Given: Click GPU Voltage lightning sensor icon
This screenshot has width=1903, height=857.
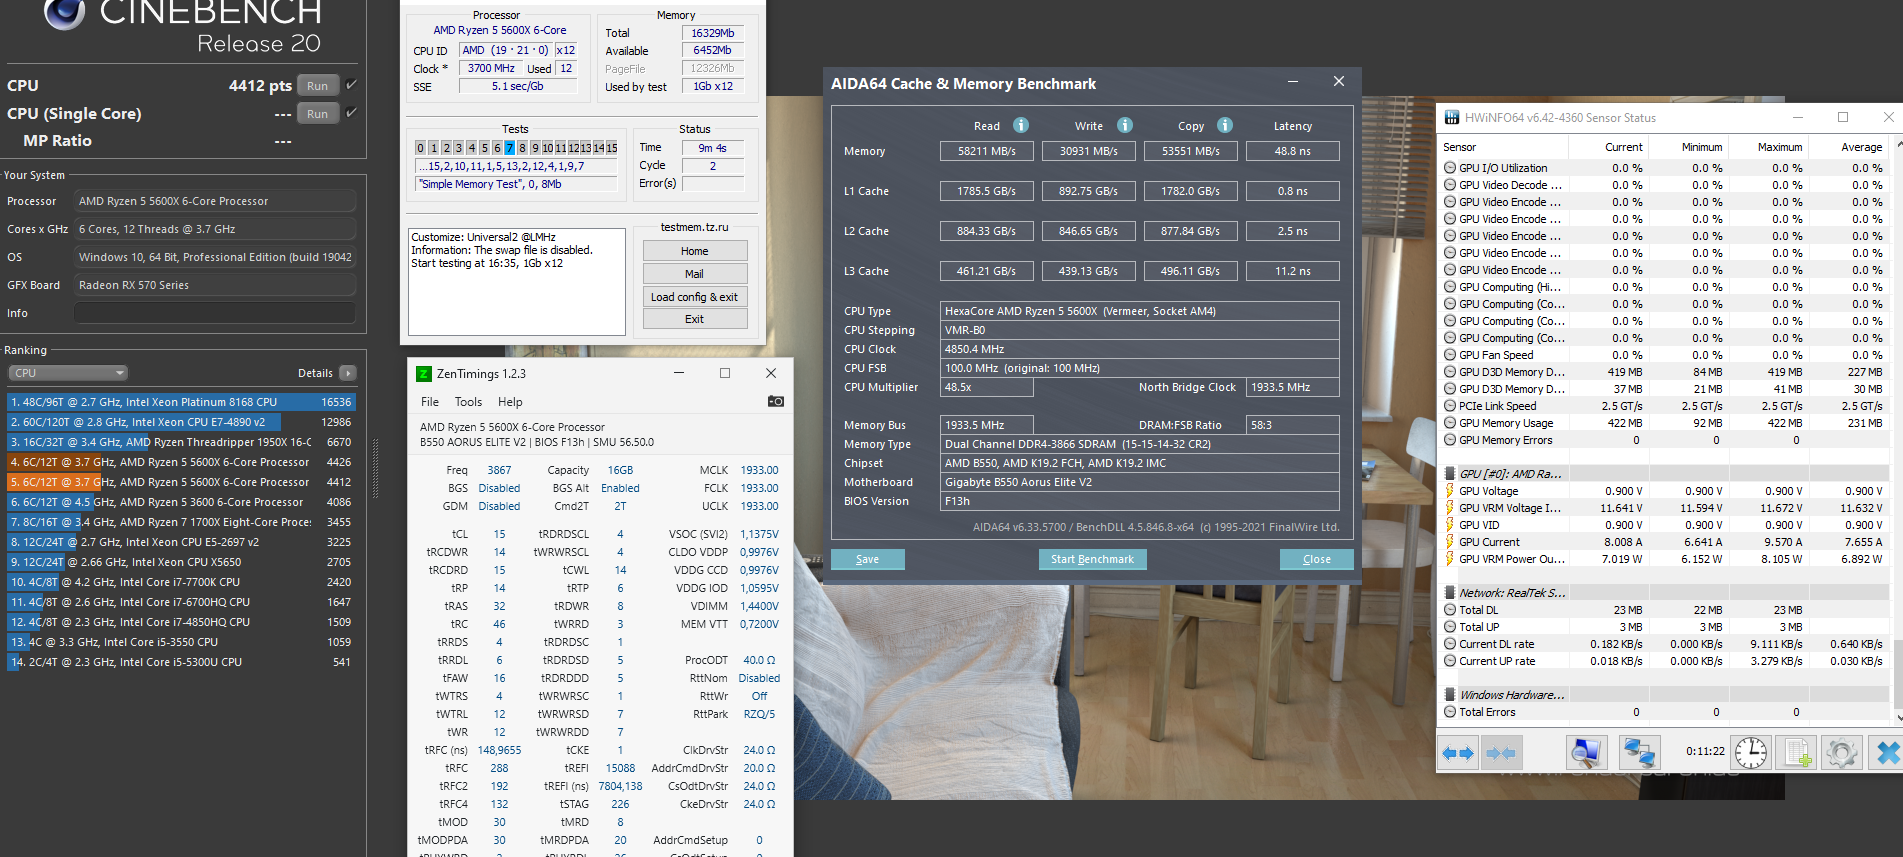Looking at the screenshot, I should [x=1450, y=491].
